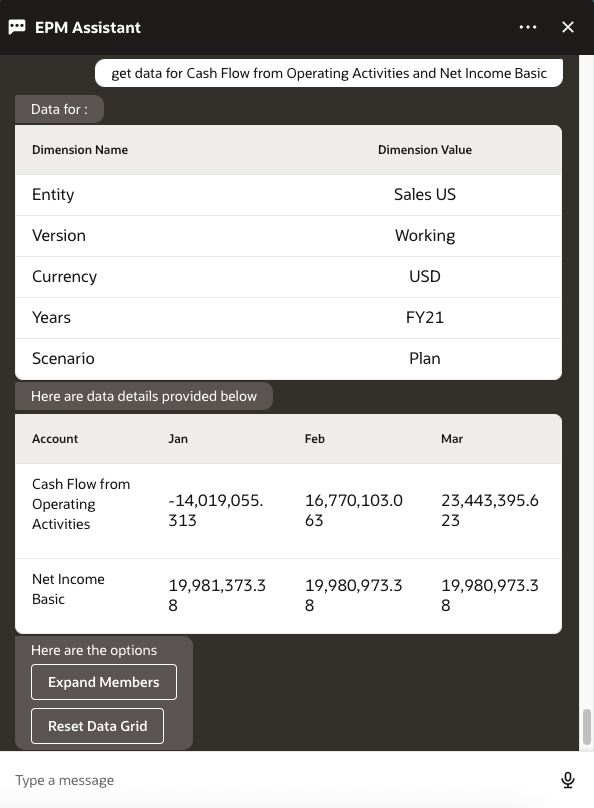
Task: Click the Reset Data Grid button
Action: pyautogui.click(x=97, y=726)
